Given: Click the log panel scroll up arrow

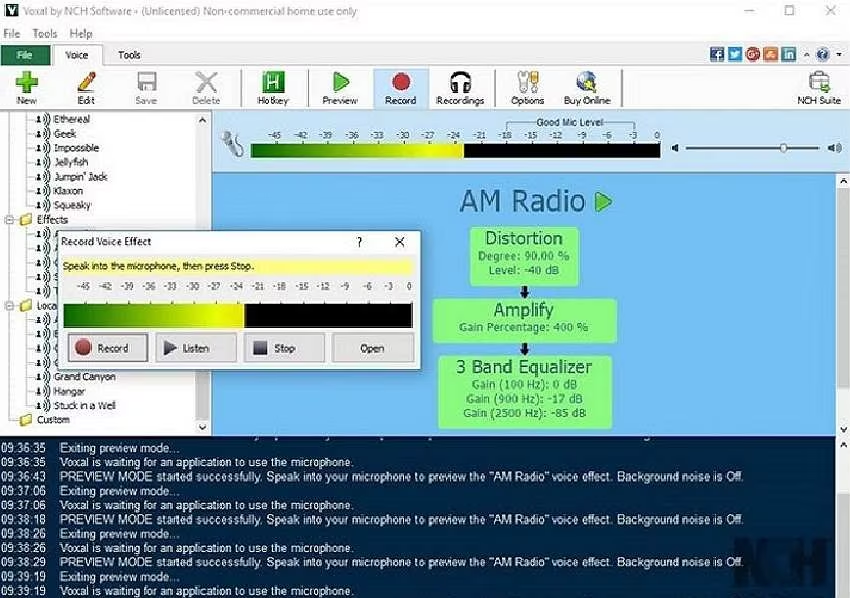Looking at the screenshot, I should pos(843,445).
